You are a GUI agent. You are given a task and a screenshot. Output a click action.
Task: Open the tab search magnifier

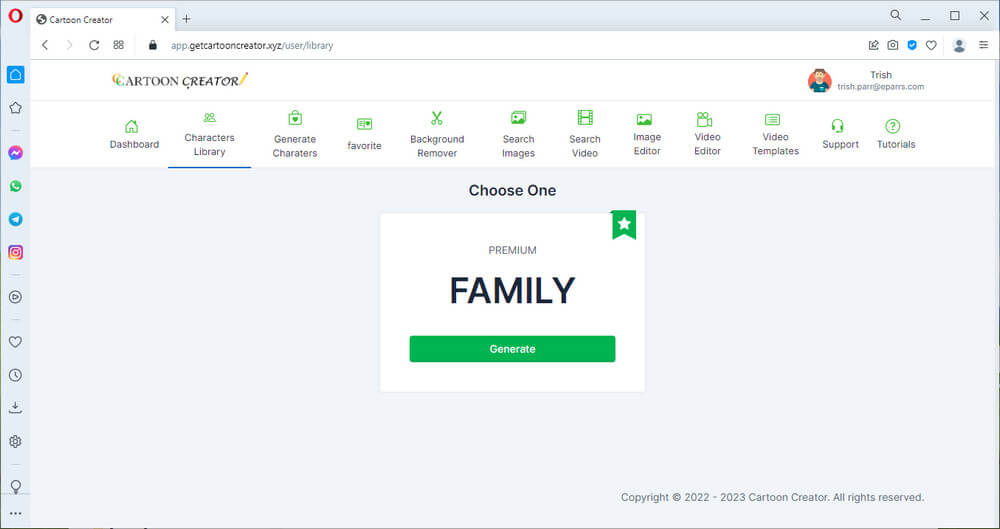[x=896, y=15]
